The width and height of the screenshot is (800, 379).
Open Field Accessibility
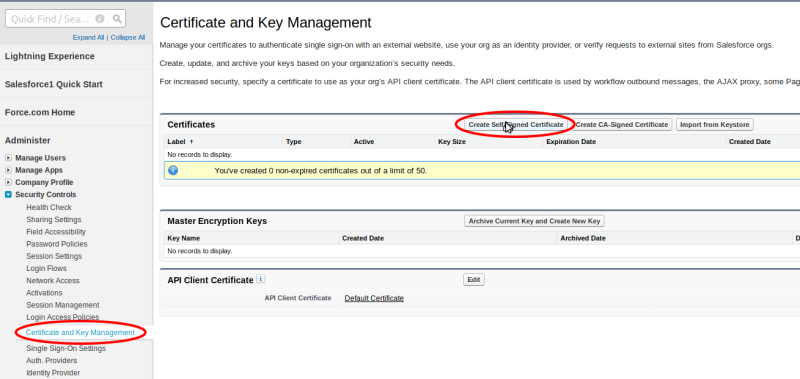(56, 232)
